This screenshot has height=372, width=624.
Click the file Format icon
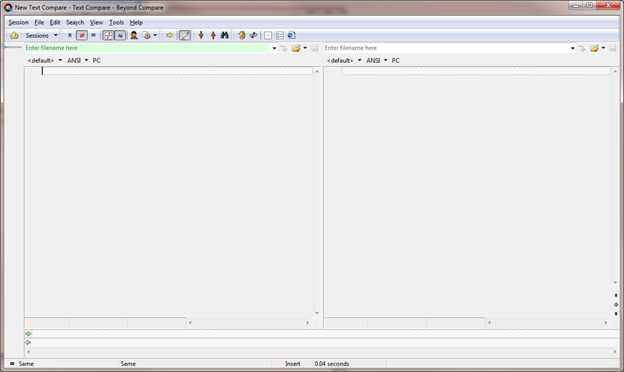(x=147, y=35)
